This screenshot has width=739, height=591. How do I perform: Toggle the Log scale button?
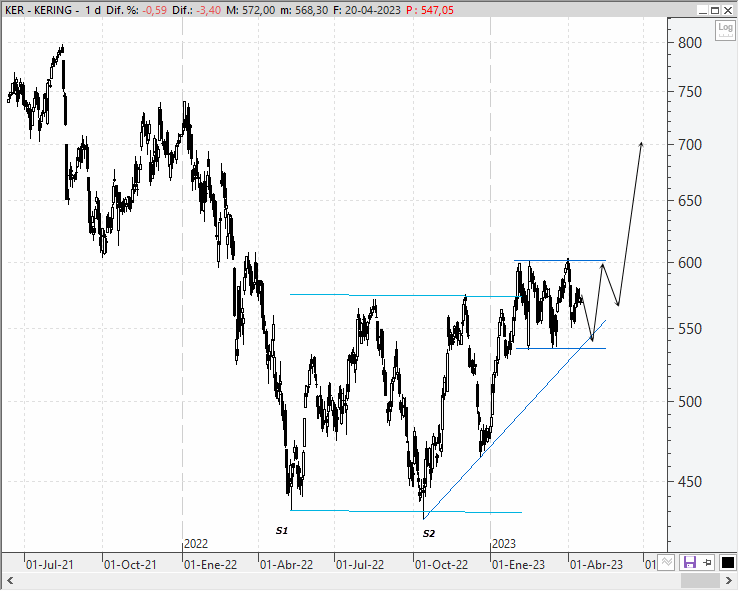[x=725, y=30]
